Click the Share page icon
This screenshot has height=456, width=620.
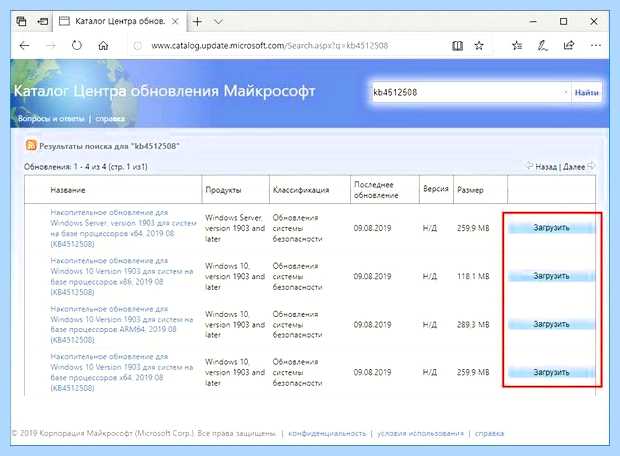pos(569,45)
